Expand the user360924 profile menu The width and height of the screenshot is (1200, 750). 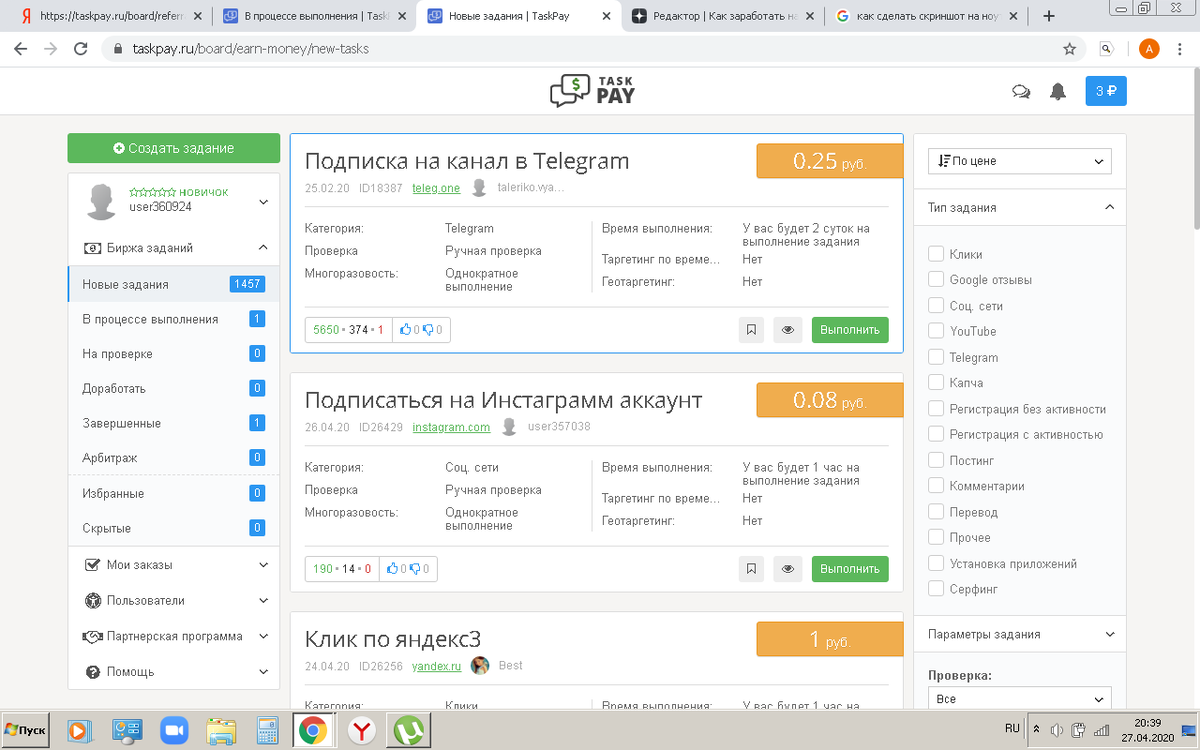(263, 201)
